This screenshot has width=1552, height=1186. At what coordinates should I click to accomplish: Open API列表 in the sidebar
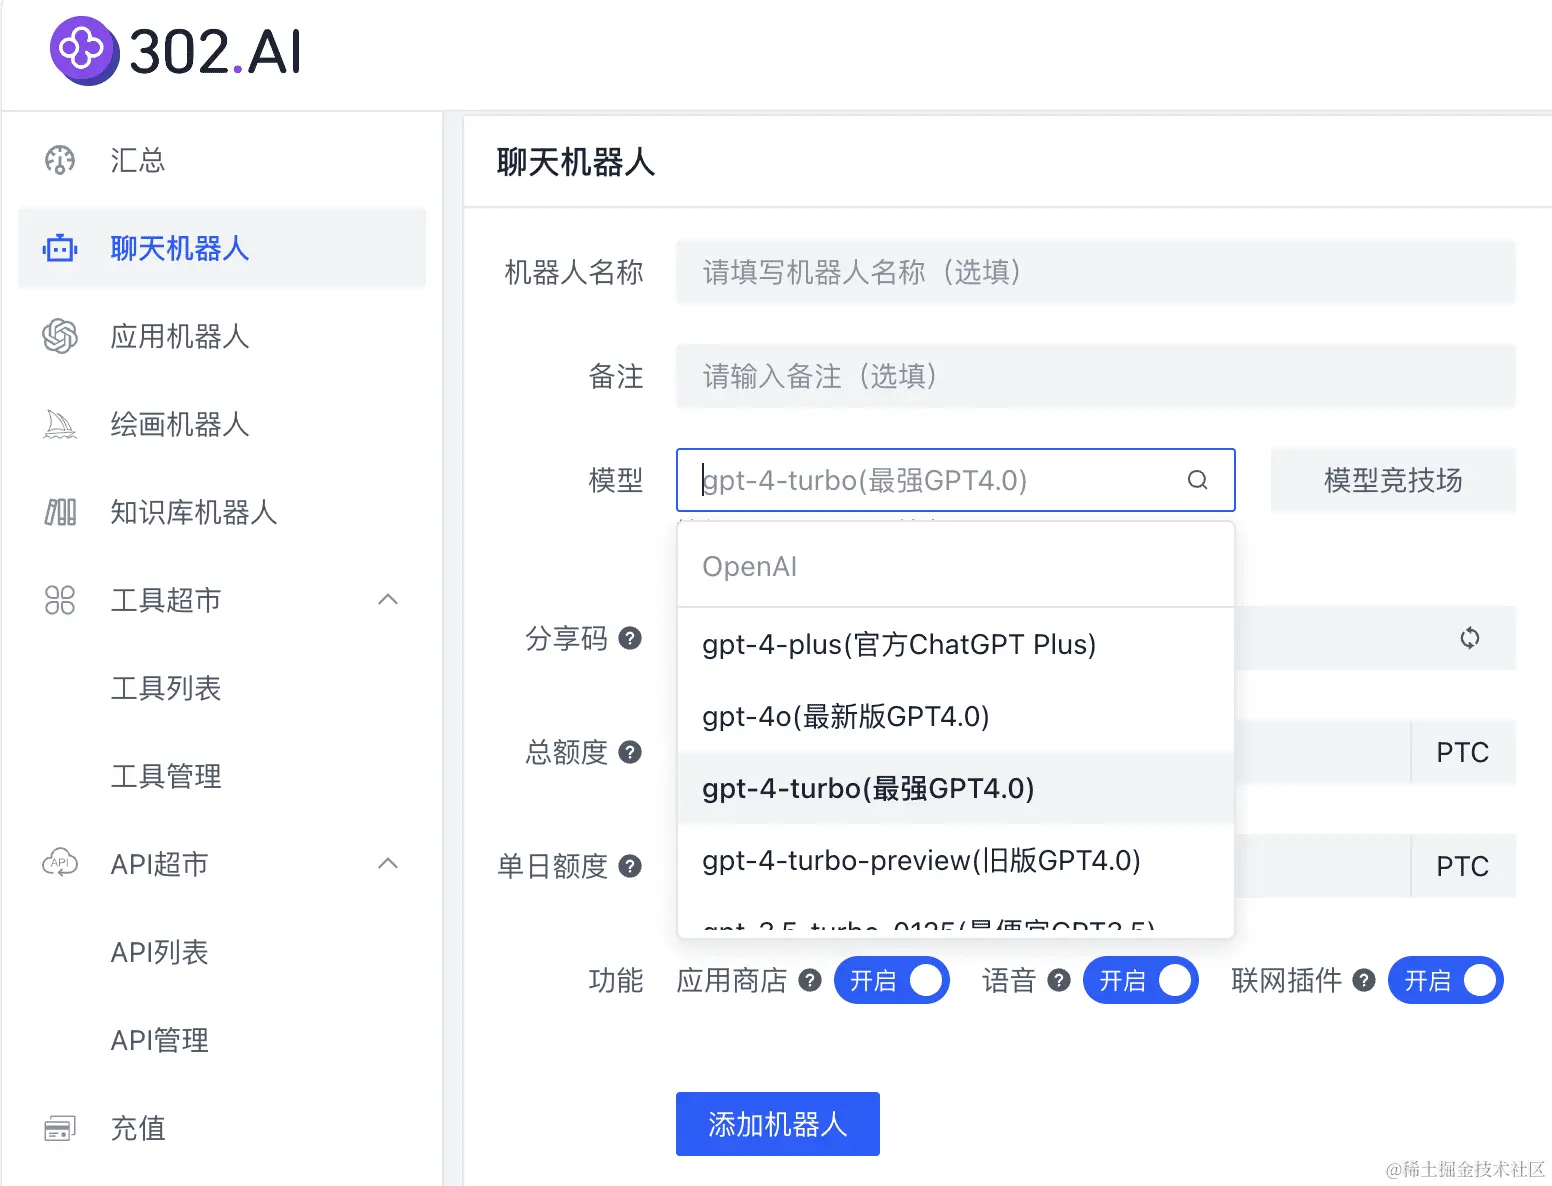[222, 952]
